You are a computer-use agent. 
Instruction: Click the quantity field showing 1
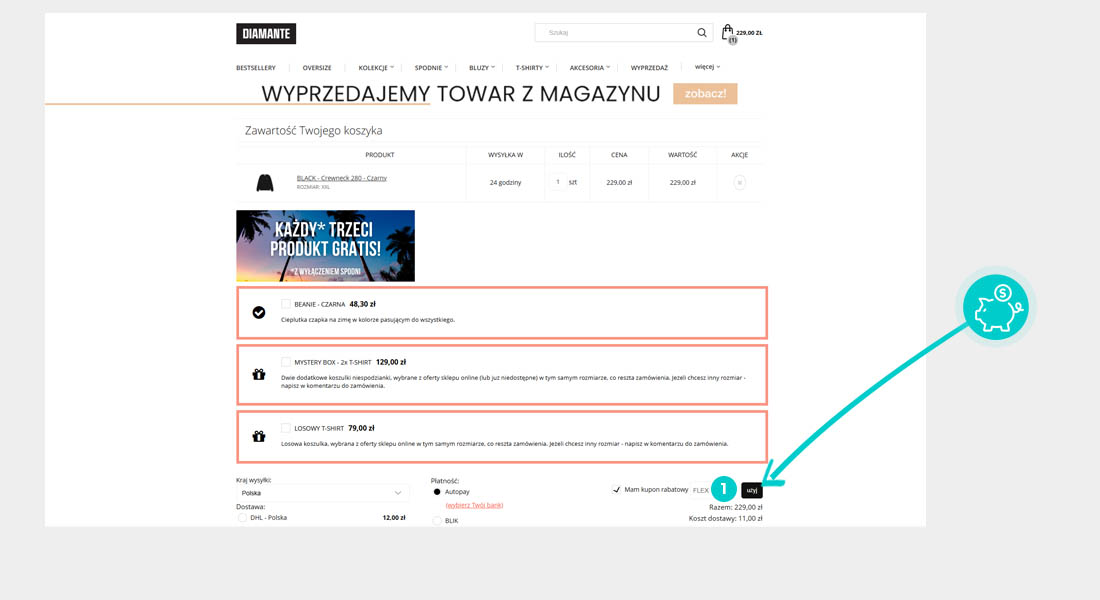pos(558,182)
